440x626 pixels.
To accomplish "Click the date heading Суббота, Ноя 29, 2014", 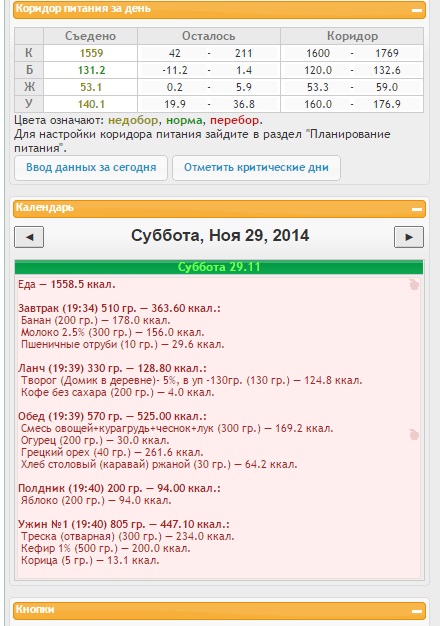I will pyautogui.click(x=220, y=236).
